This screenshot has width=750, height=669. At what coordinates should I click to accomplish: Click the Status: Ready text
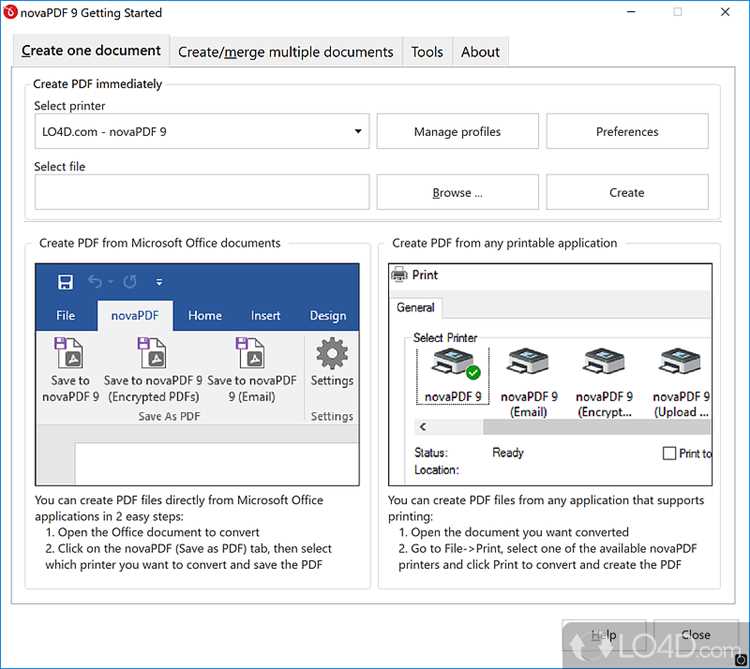tap(469, 452)
